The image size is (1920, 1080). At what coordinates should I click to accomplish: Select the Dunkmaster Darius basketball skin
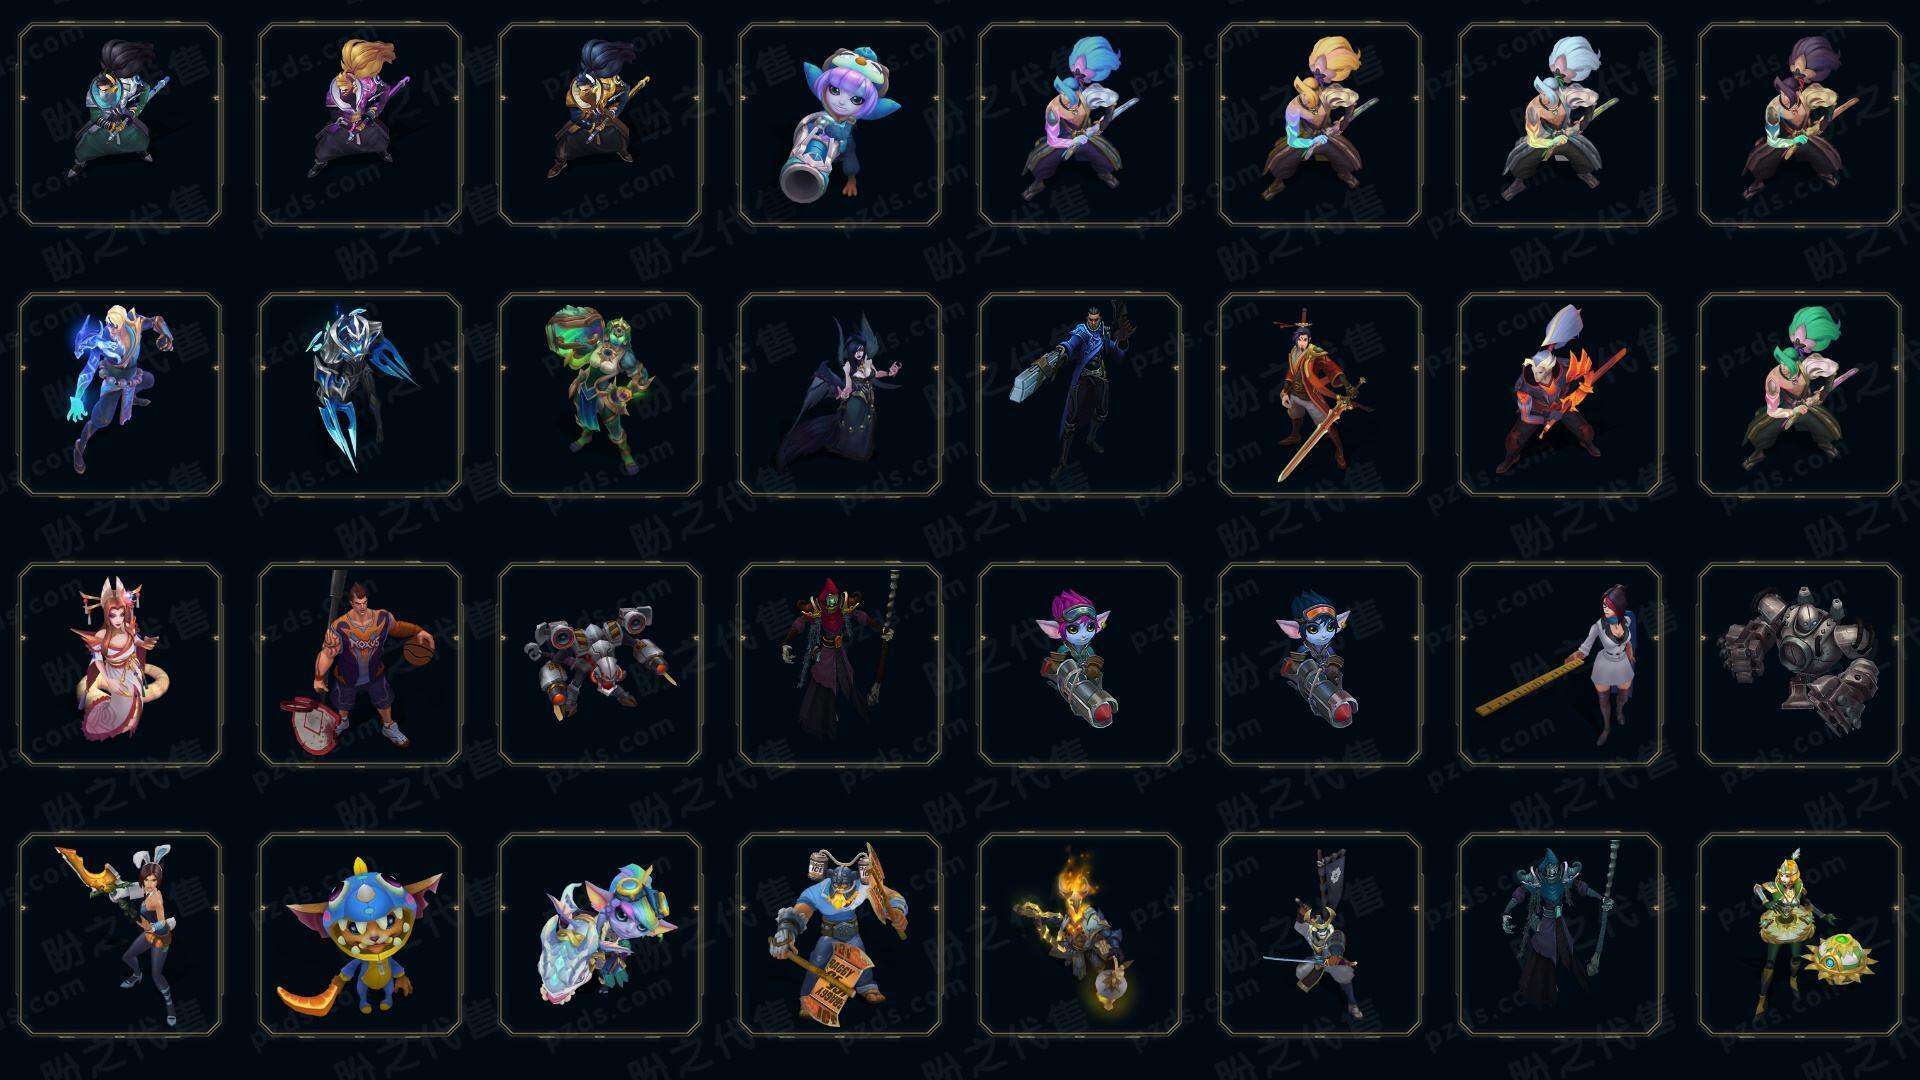pos(360,665)
